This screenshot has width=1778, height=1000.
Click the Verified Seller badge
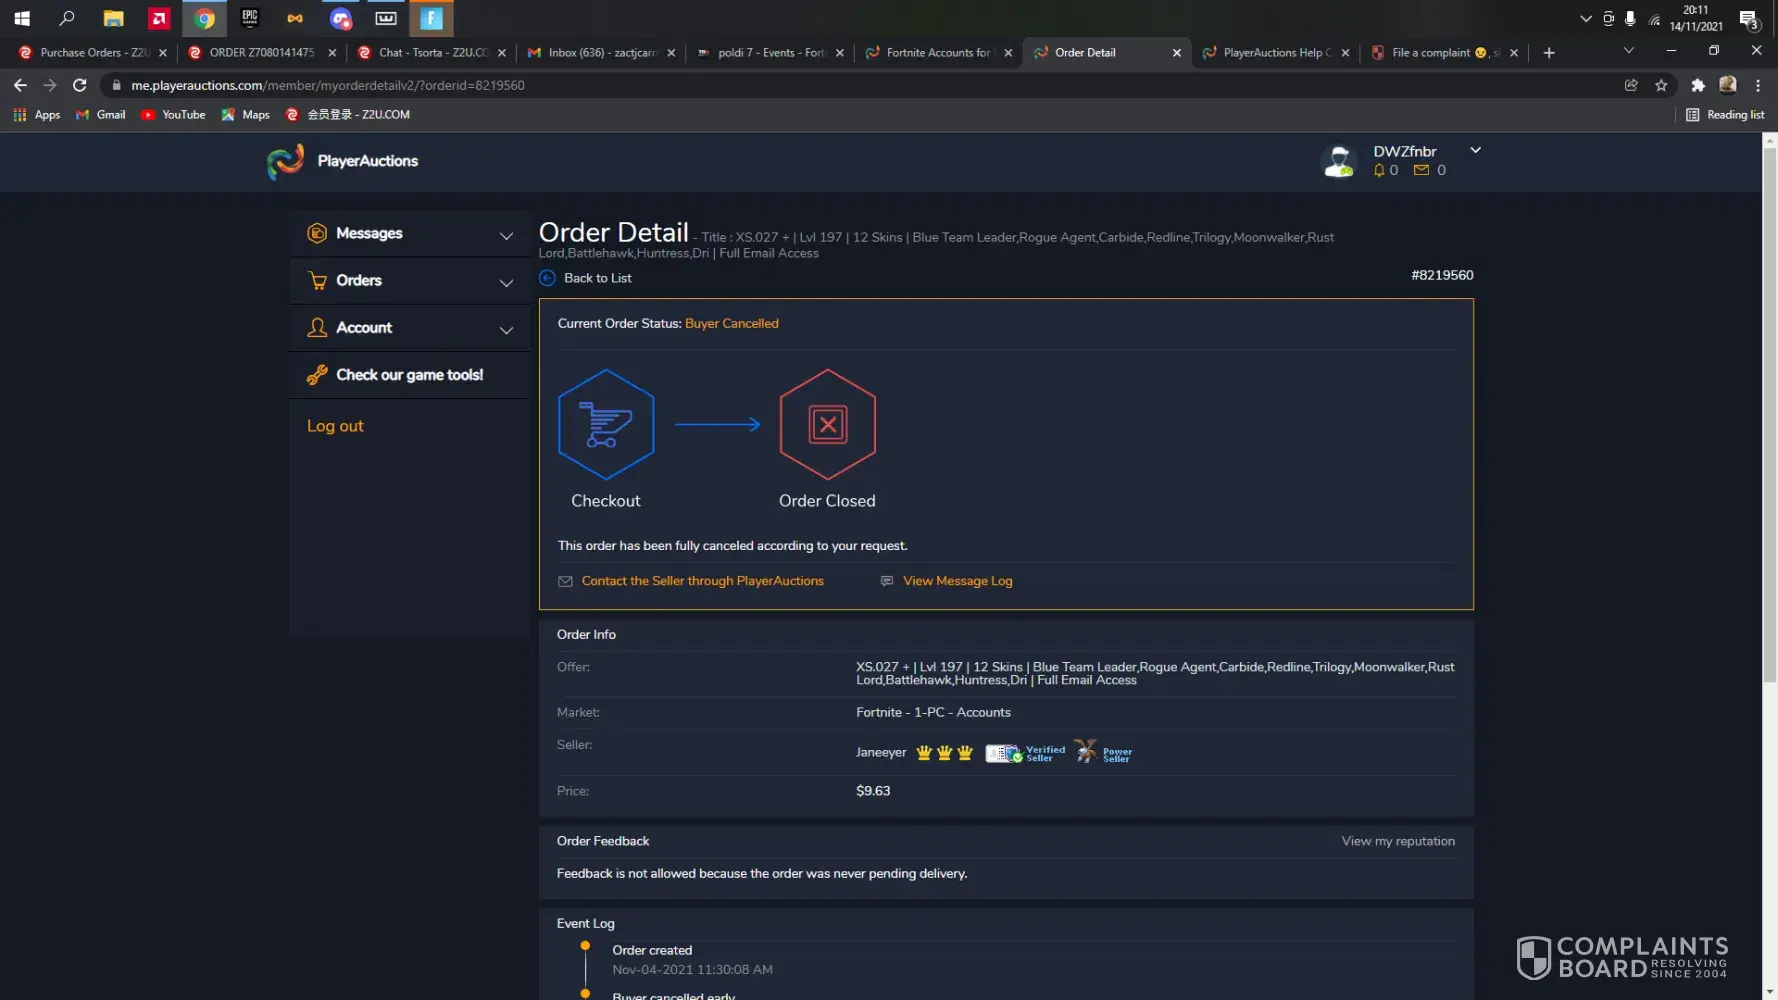1025,753
